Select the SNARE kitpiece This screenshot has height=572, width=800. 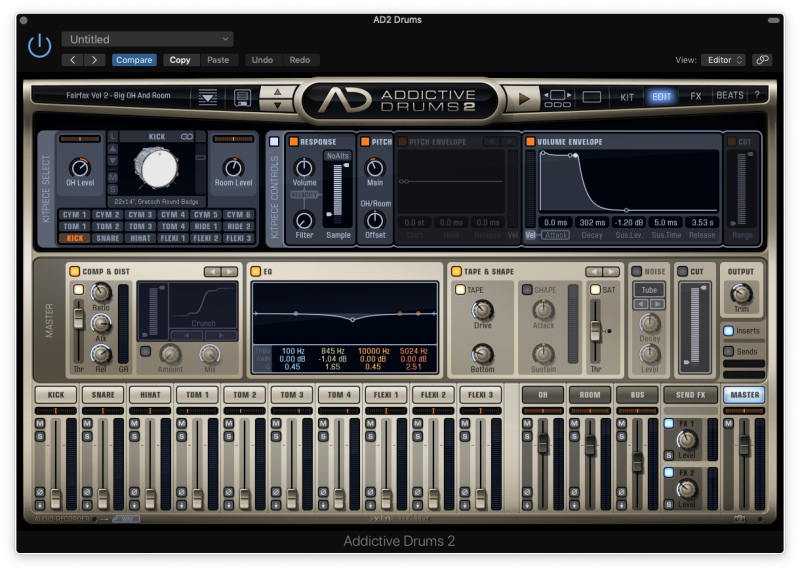[108, 238]
